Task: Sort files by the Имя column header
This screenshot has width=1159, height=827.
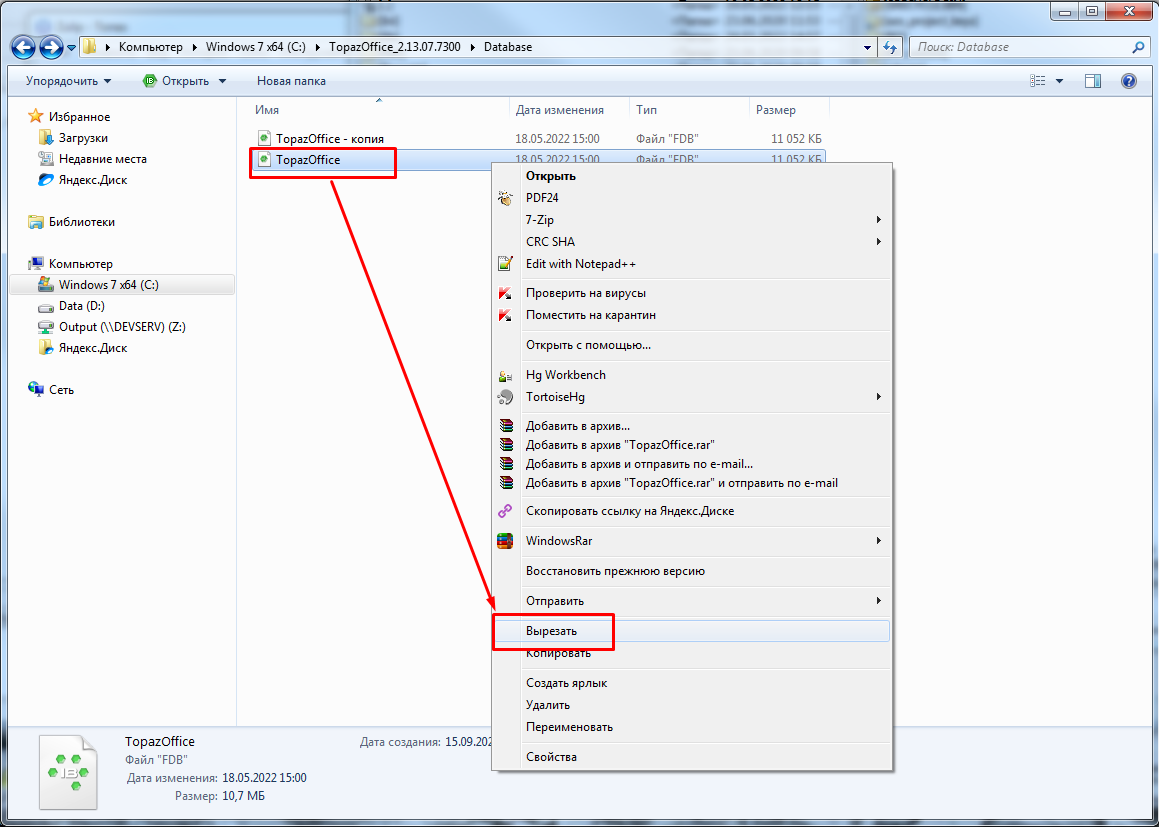Action: (x=380, y=110)
